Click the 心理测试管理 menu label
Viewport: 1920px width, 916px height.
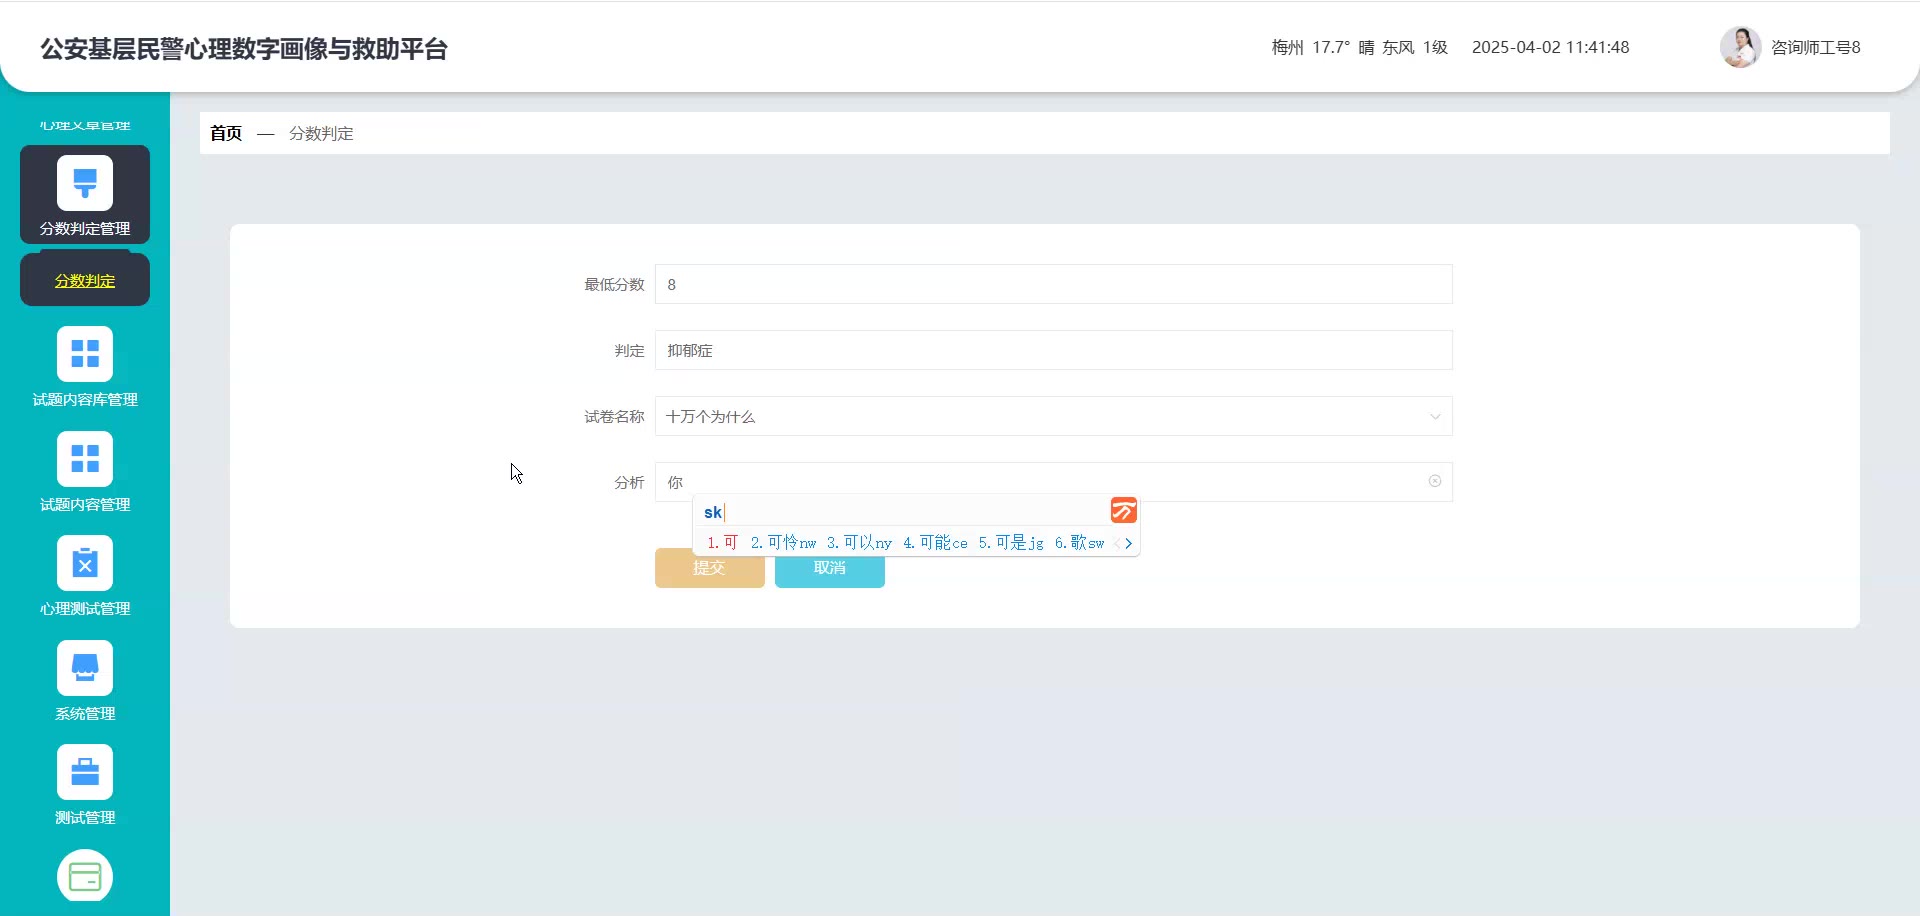pyautogui.click(x=85, y=608)
